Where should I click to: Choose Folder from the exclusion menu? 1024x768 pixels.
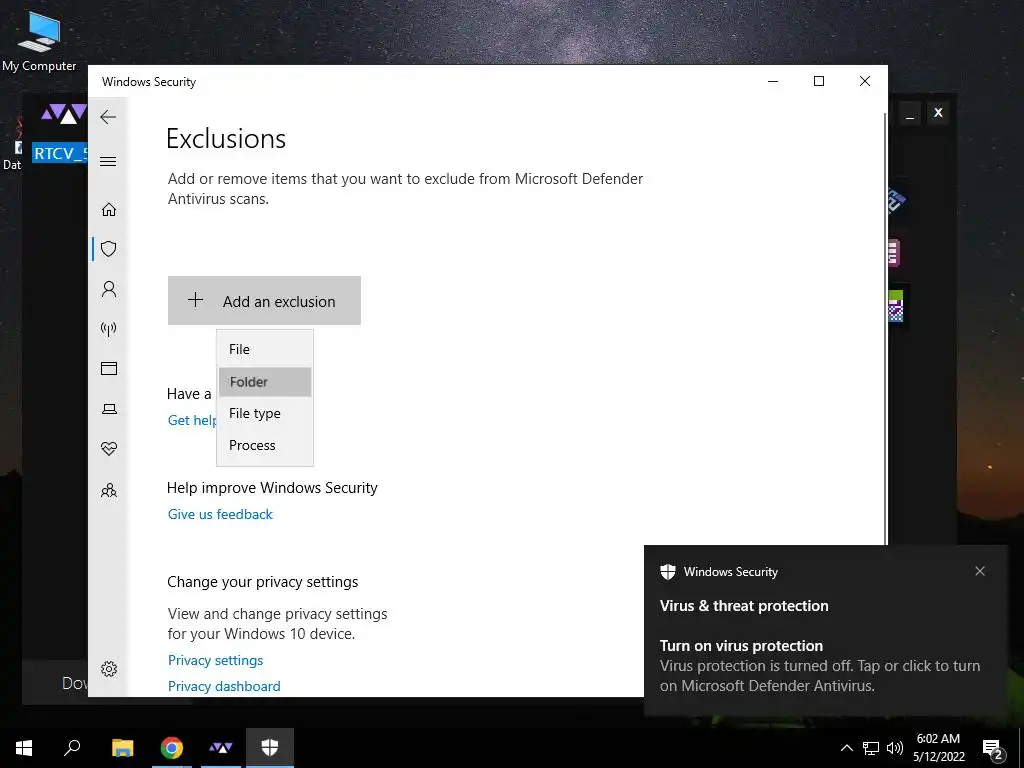pos(264,382)
